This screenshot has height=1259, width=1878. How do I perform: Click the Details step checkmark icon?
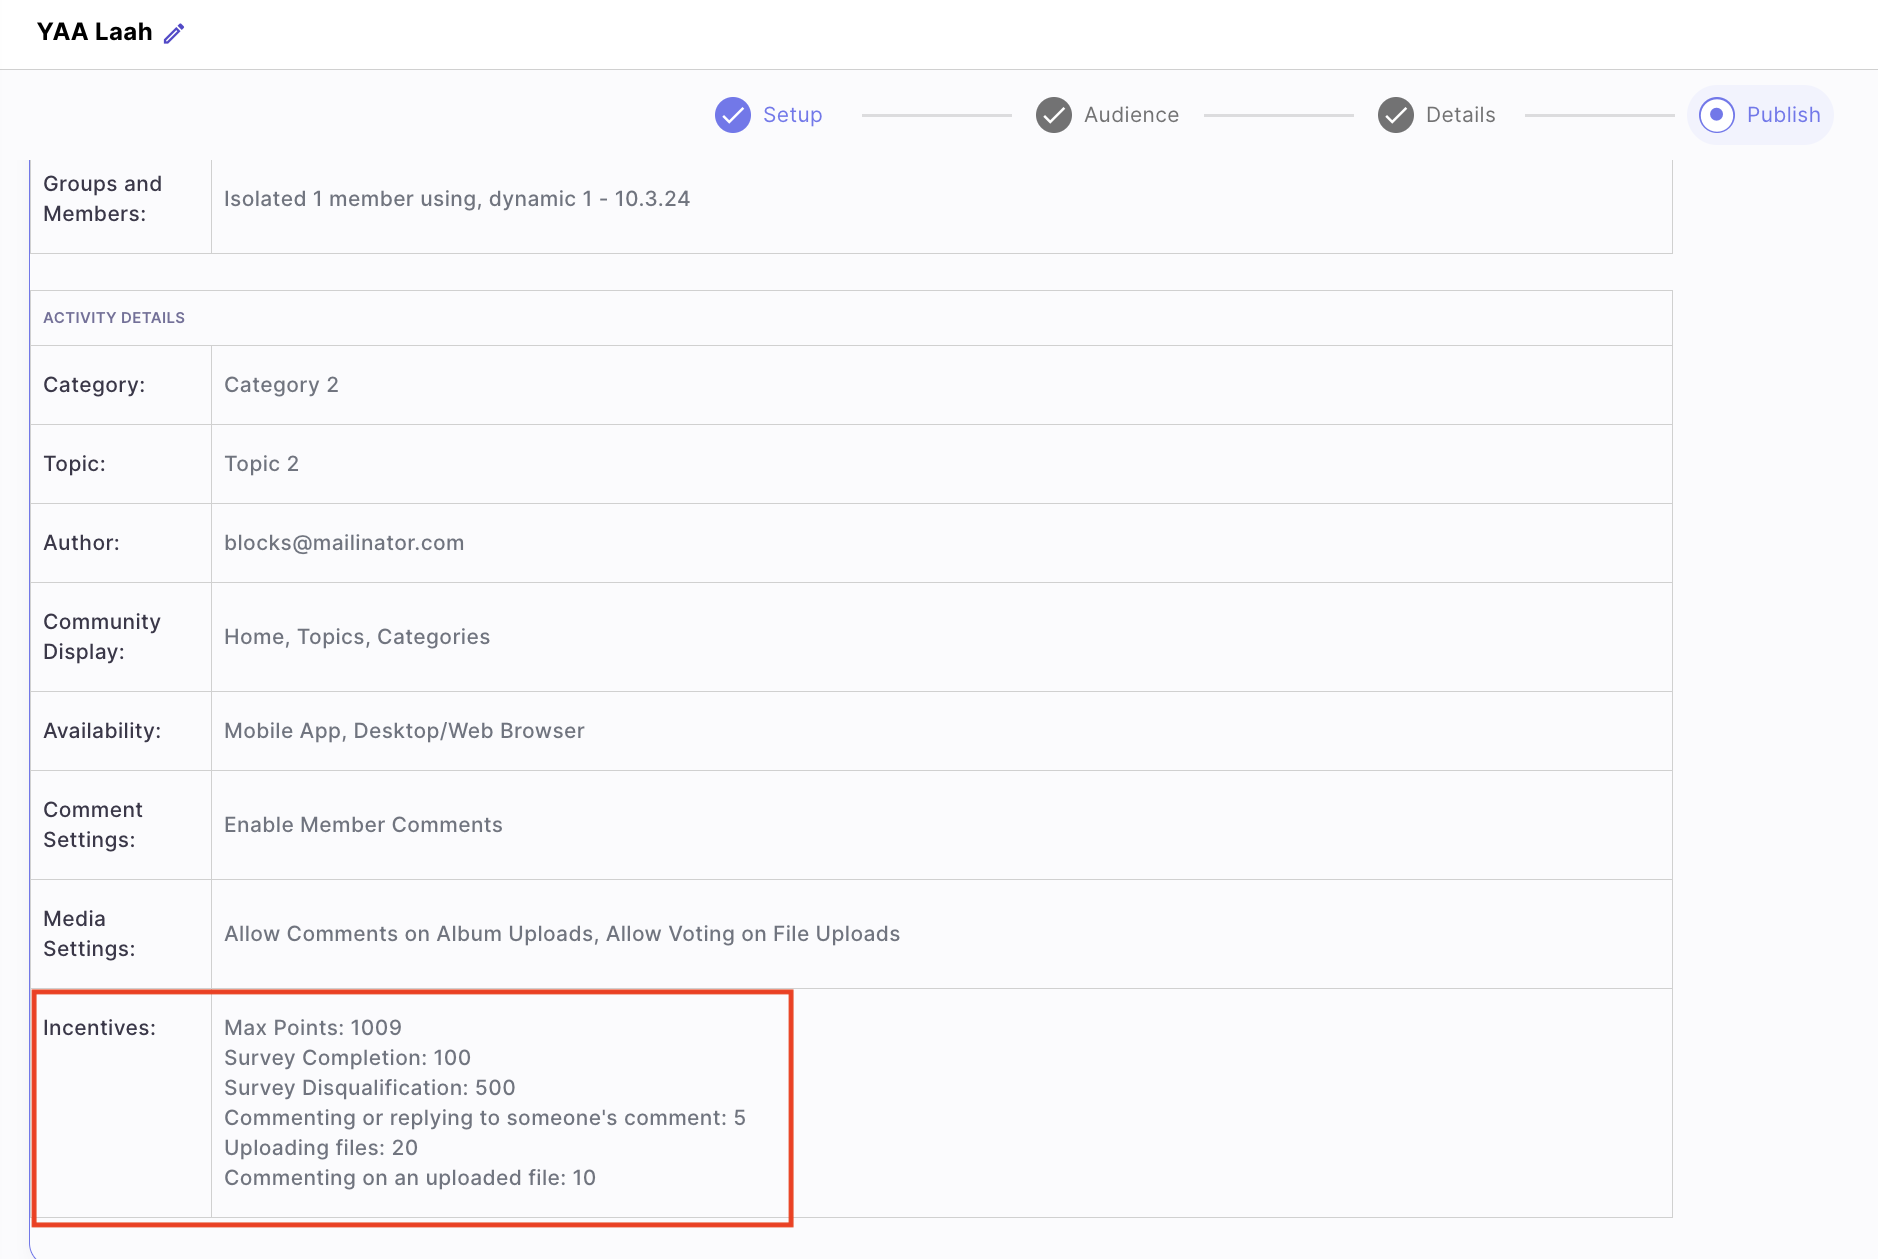pyautogui.click(x=1395, y=115)
